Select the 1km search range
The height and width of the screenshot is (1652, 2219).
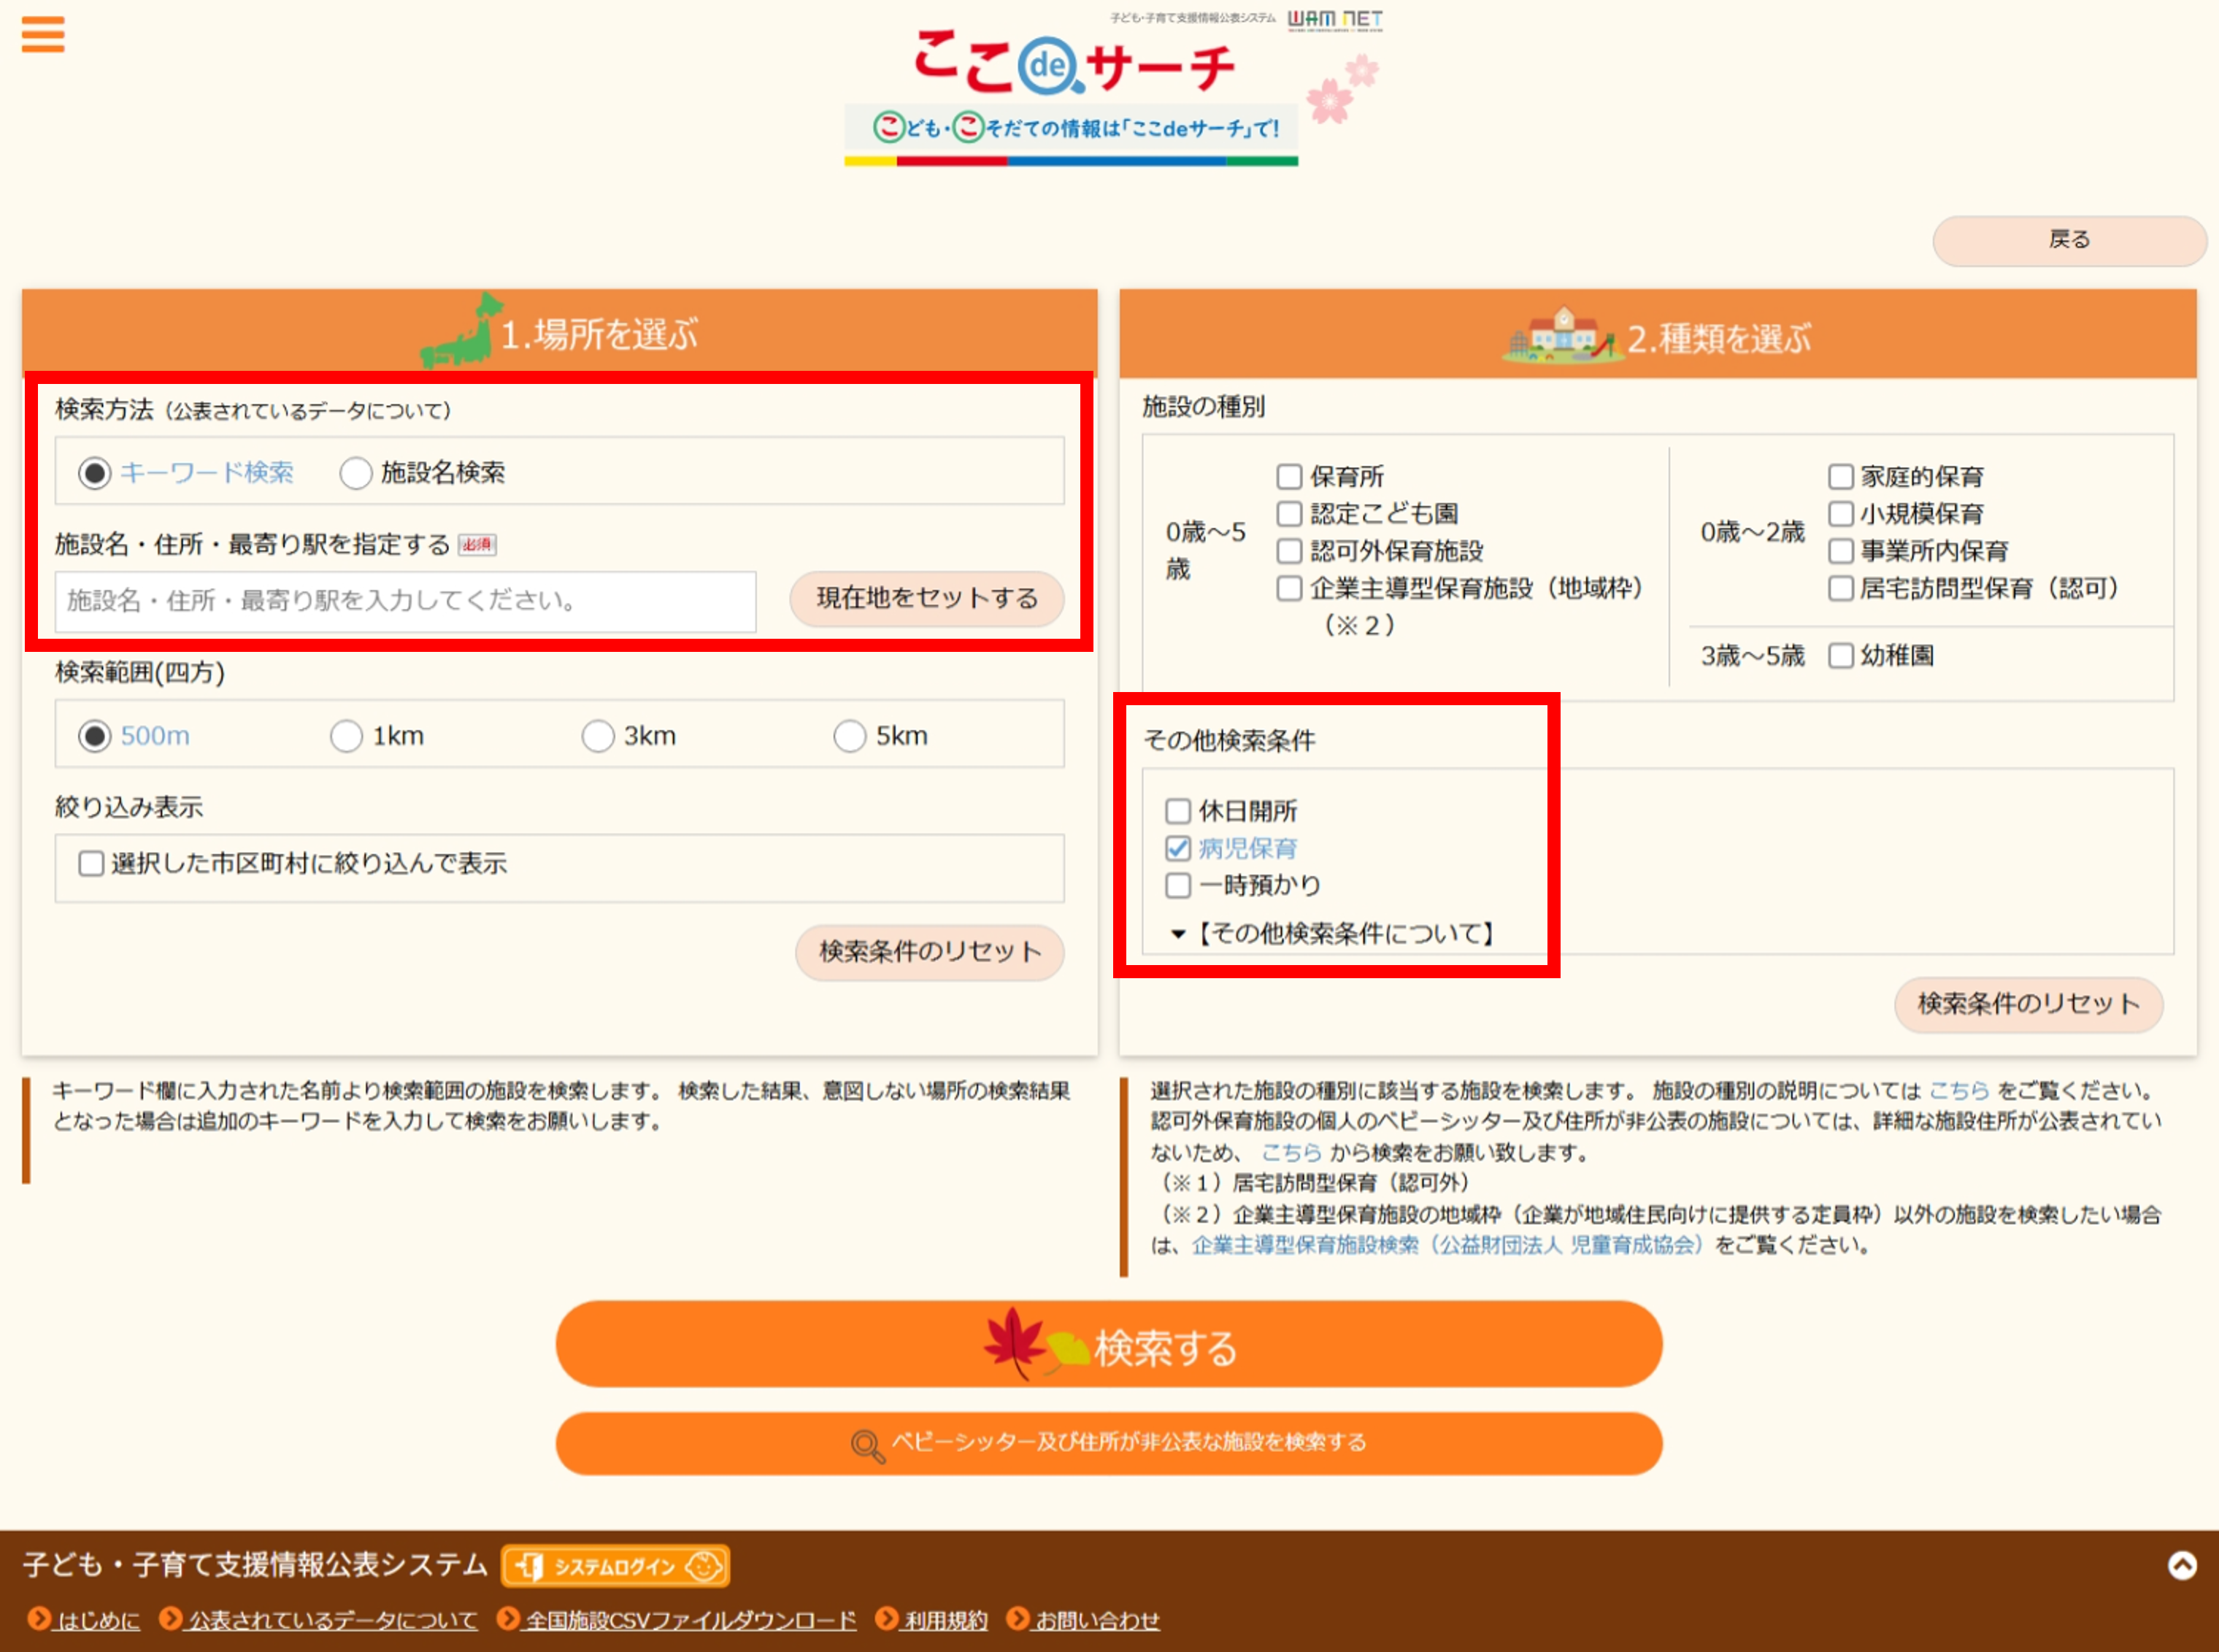[x=346, y=737]
